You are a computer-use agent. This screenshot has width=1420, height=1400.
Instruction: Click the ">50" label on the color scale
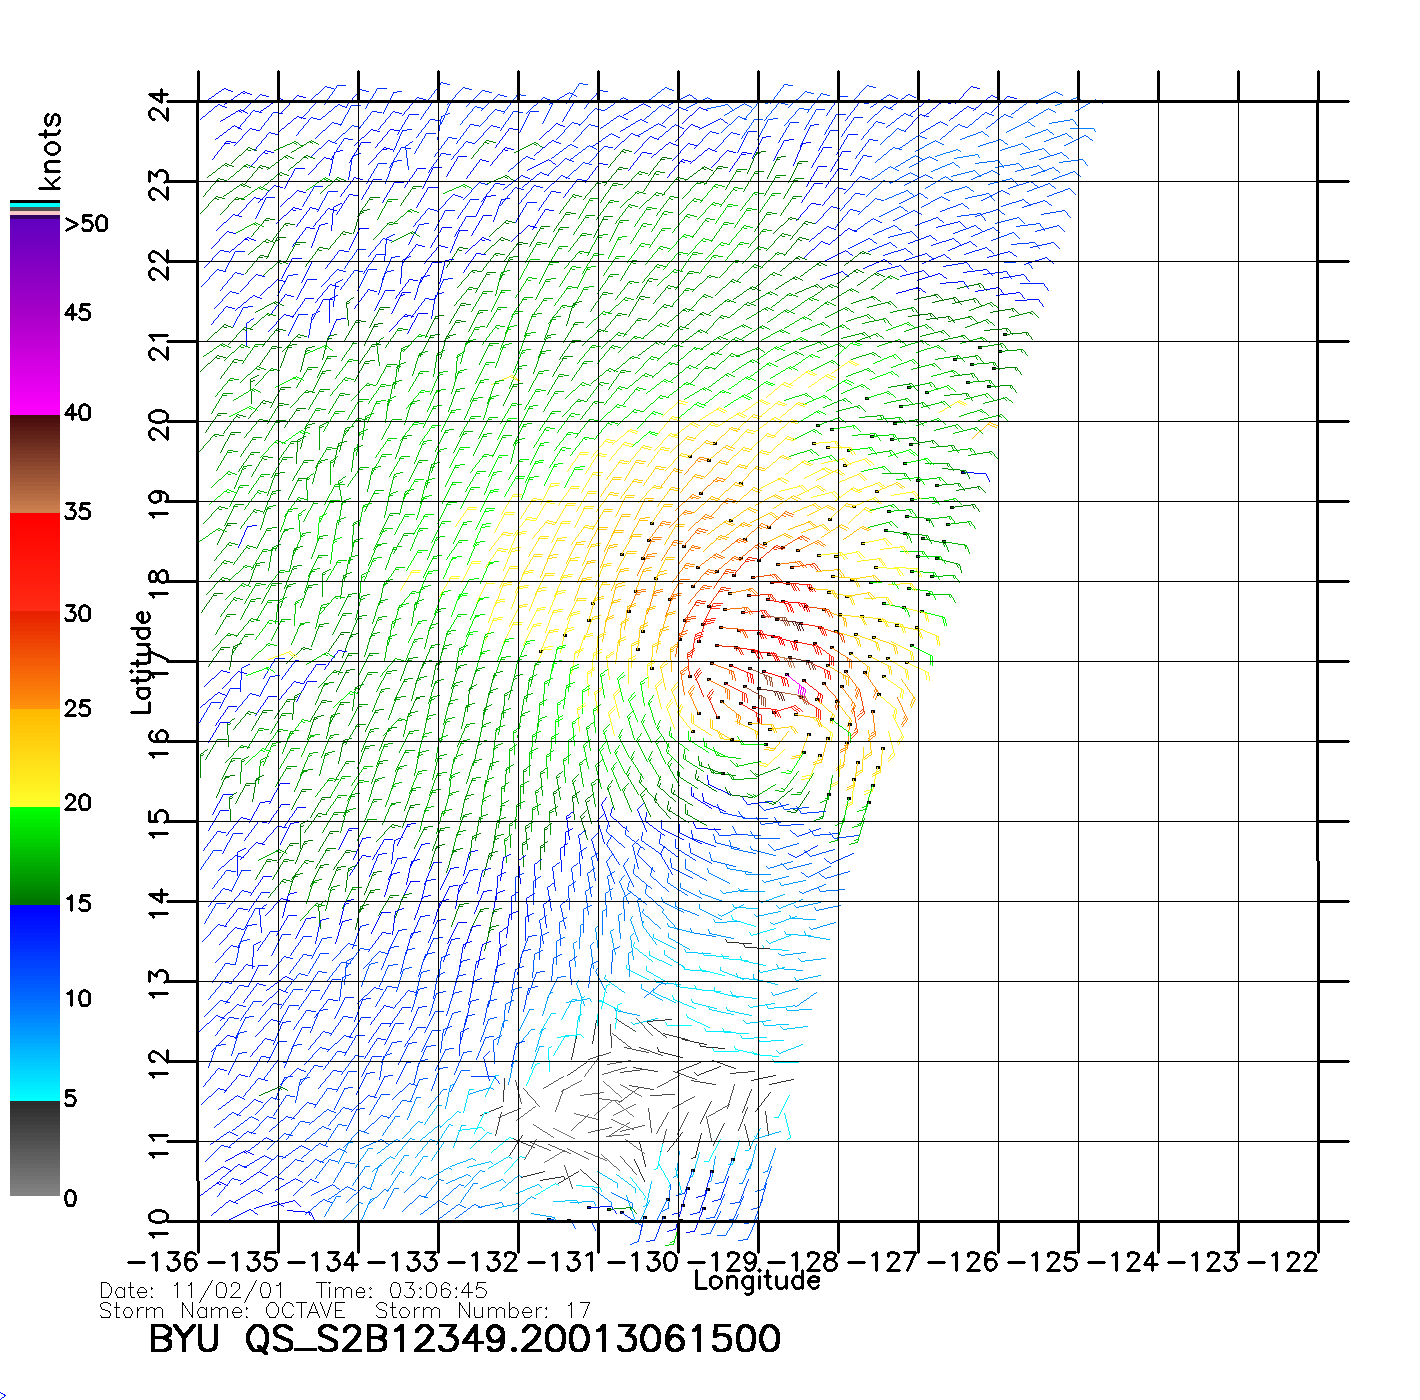87,224
